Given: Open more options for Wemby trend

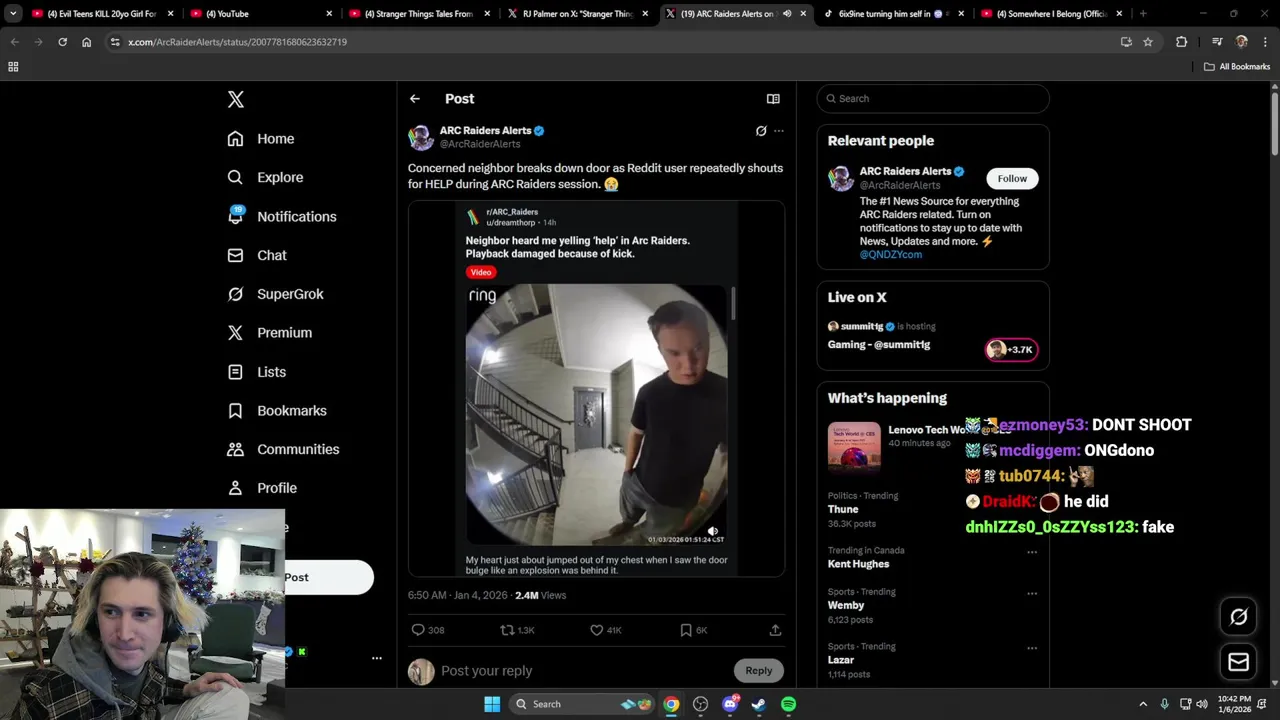Looking at the screenshot, I should click(1032, 594).
